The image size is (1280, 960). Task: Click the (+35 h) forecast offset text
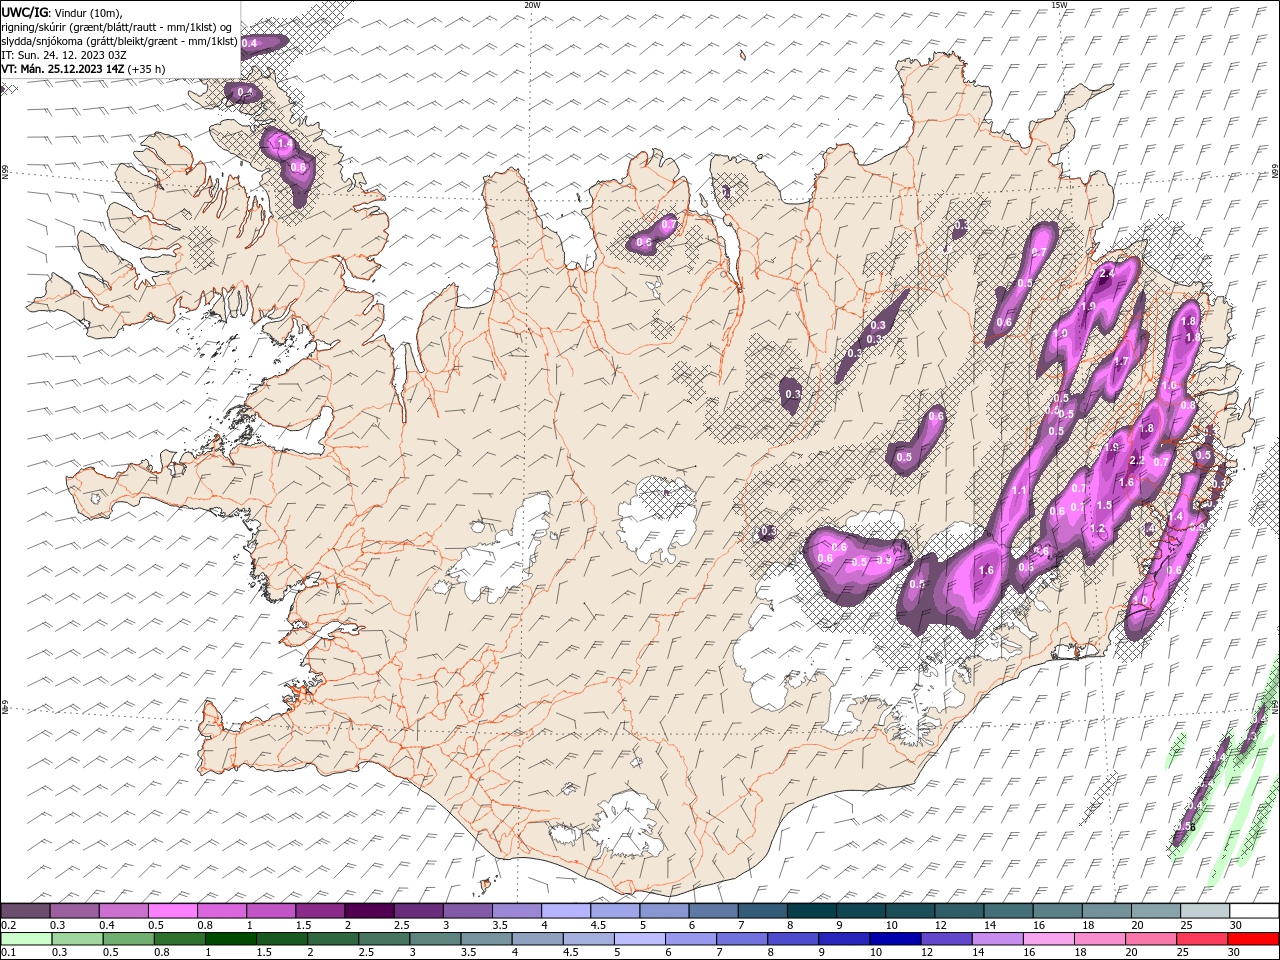(x=147, y=69)
